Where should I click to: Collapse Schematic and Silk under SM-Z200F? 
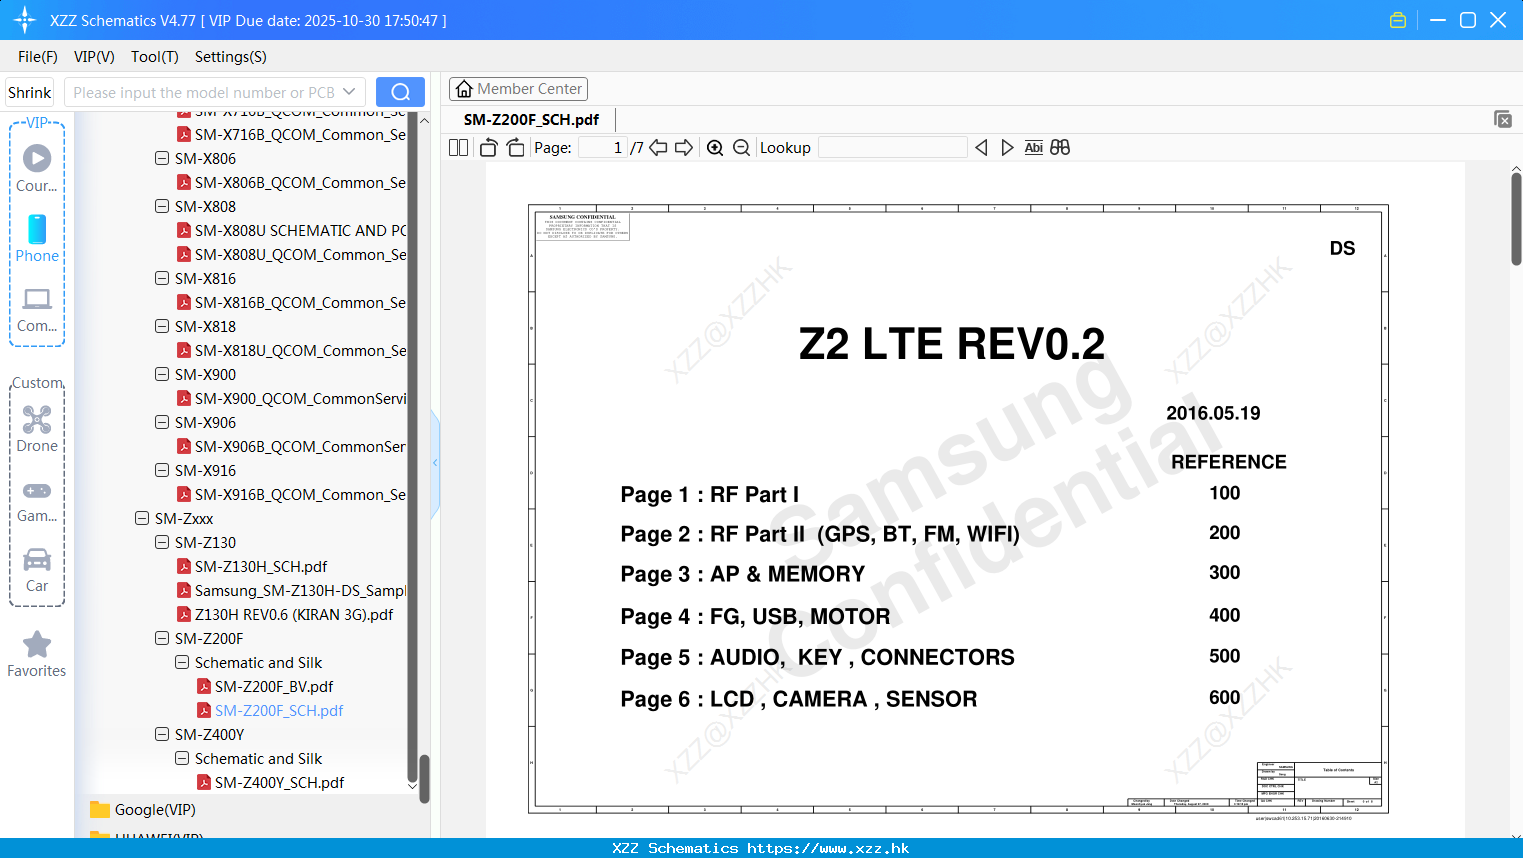pos(182,662)
